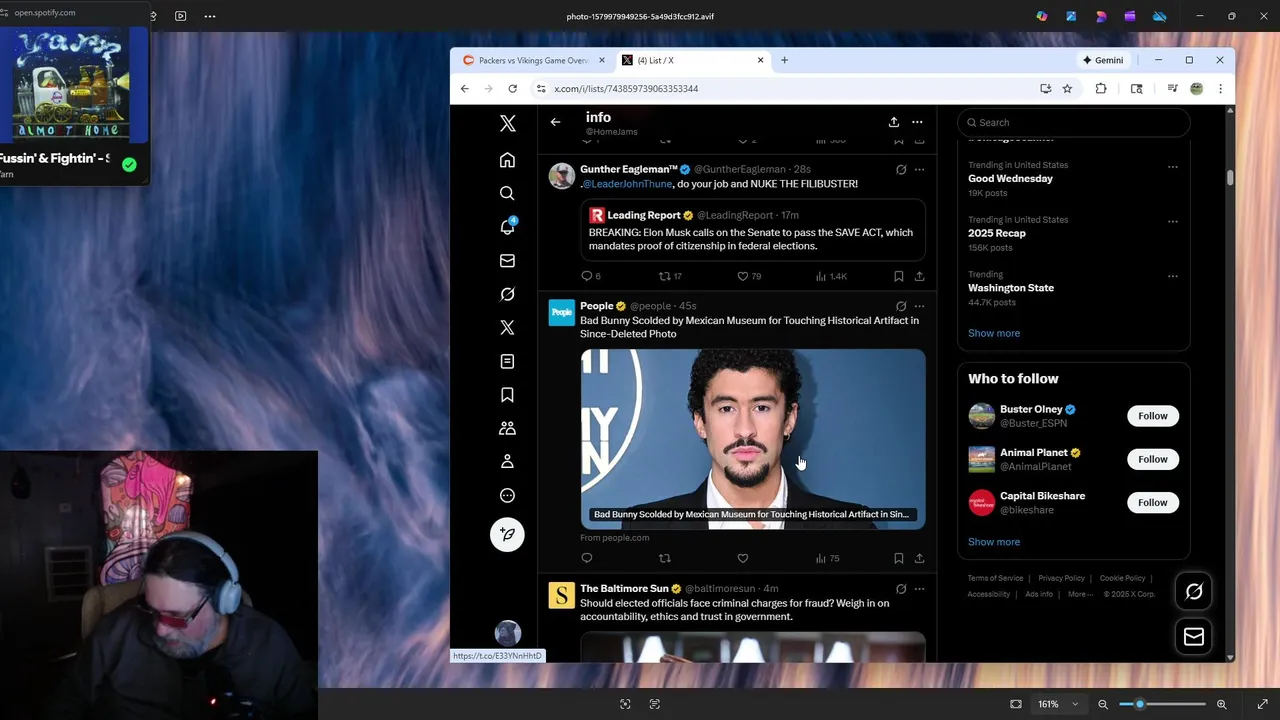Open floating Messages drawer button

(x=1194, y=637)
